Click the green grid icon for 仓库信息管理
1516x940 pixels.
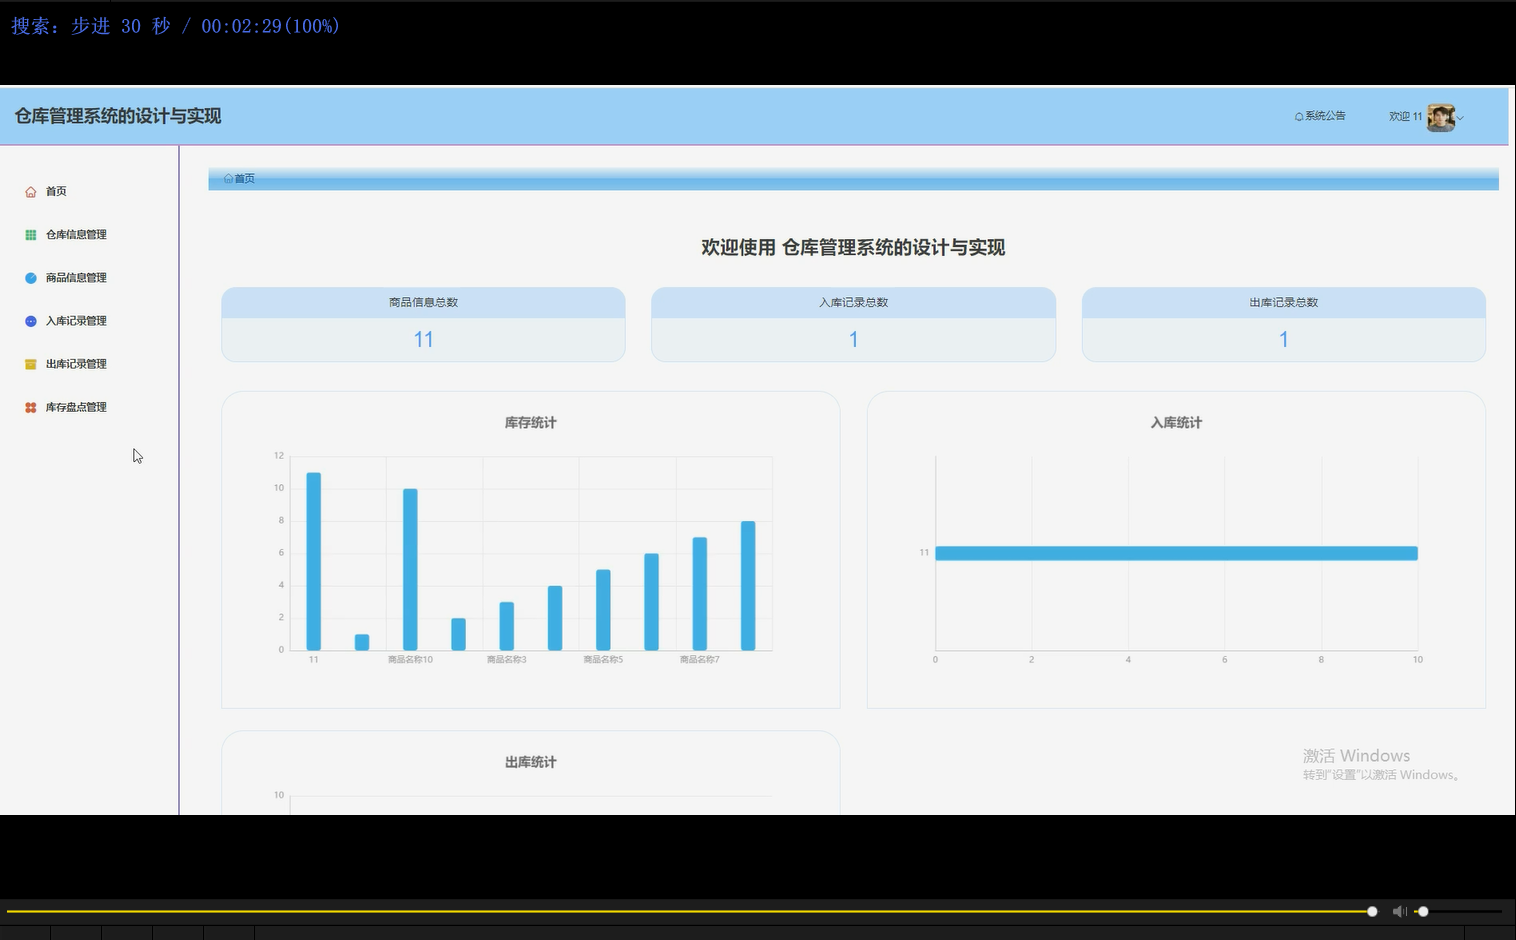tap(31, 235)
